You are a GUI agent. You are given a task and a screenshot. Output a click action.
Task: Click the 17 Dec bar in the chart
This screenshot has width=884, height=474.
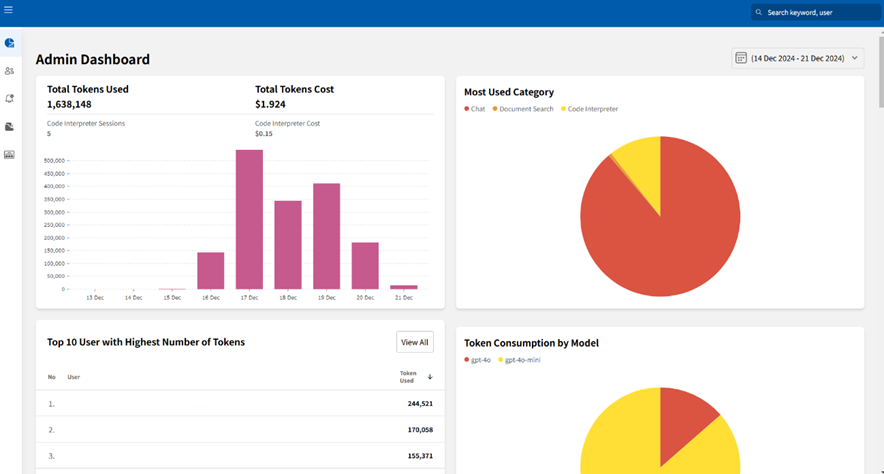(249, 219)
